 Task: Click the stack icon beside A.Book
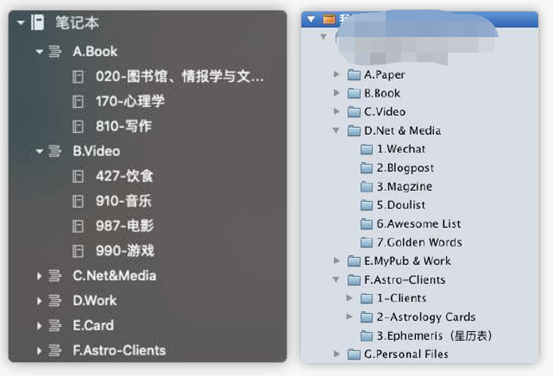coord(55,51)
